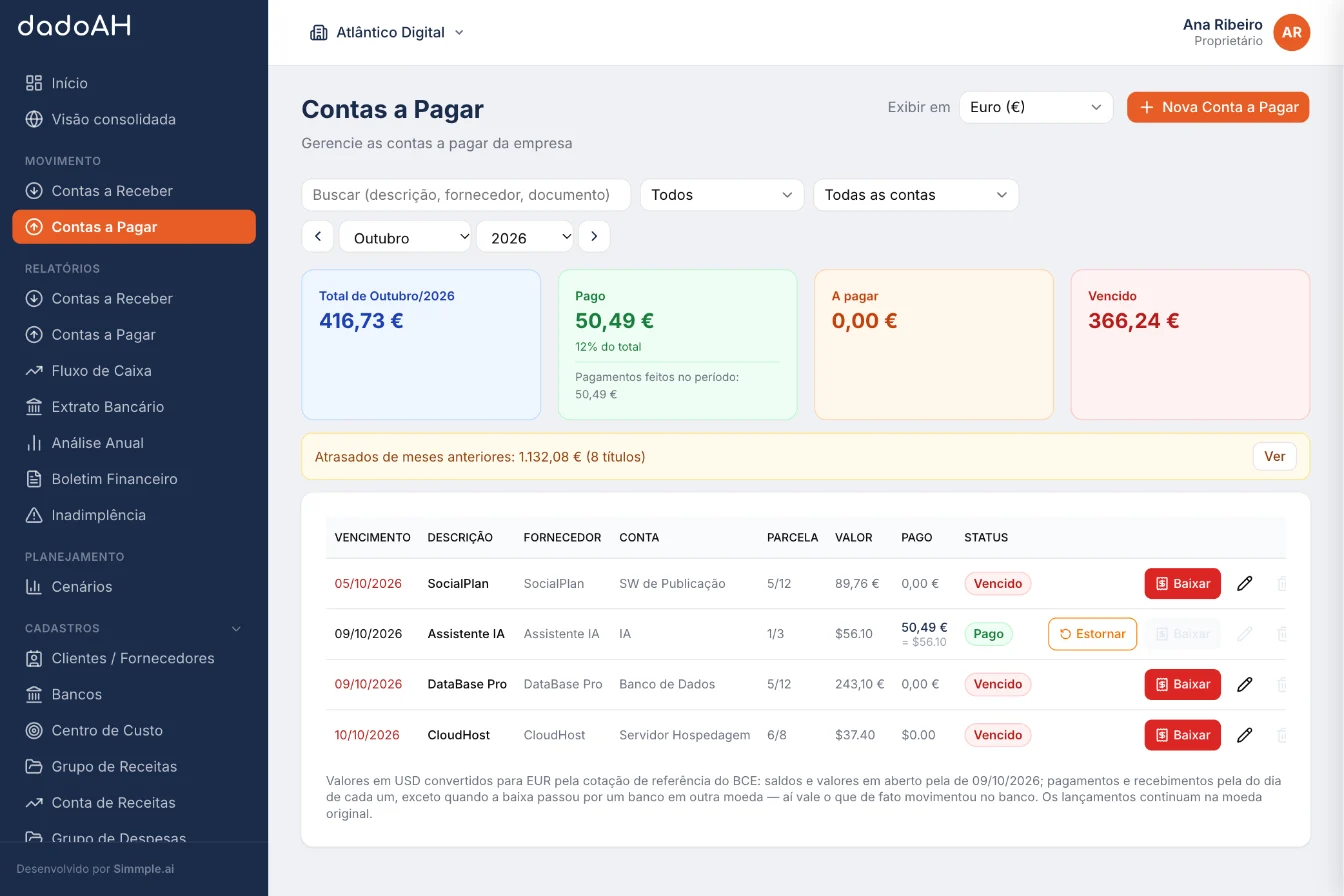This screenshot has width=1344, height=896.
Task: Go to previous month with left arrow
Action: pos(317,236)
